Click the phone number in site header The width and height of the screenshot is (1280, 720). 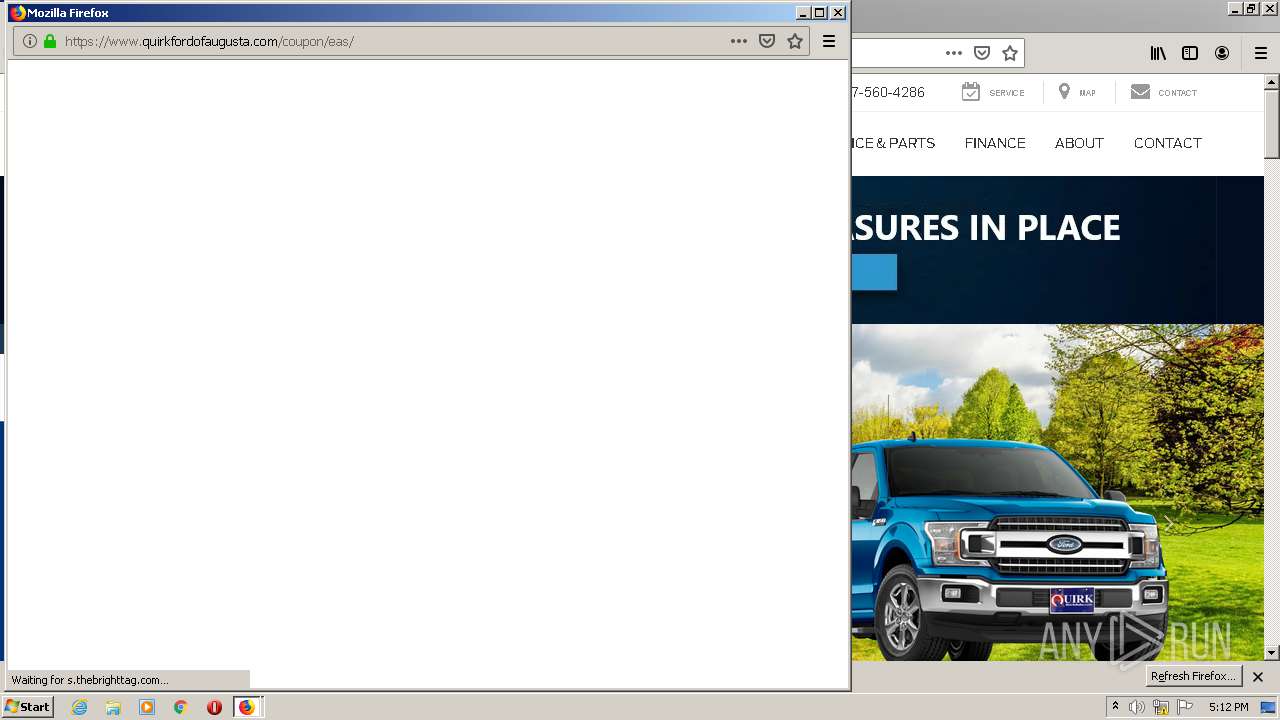point(888,92)
